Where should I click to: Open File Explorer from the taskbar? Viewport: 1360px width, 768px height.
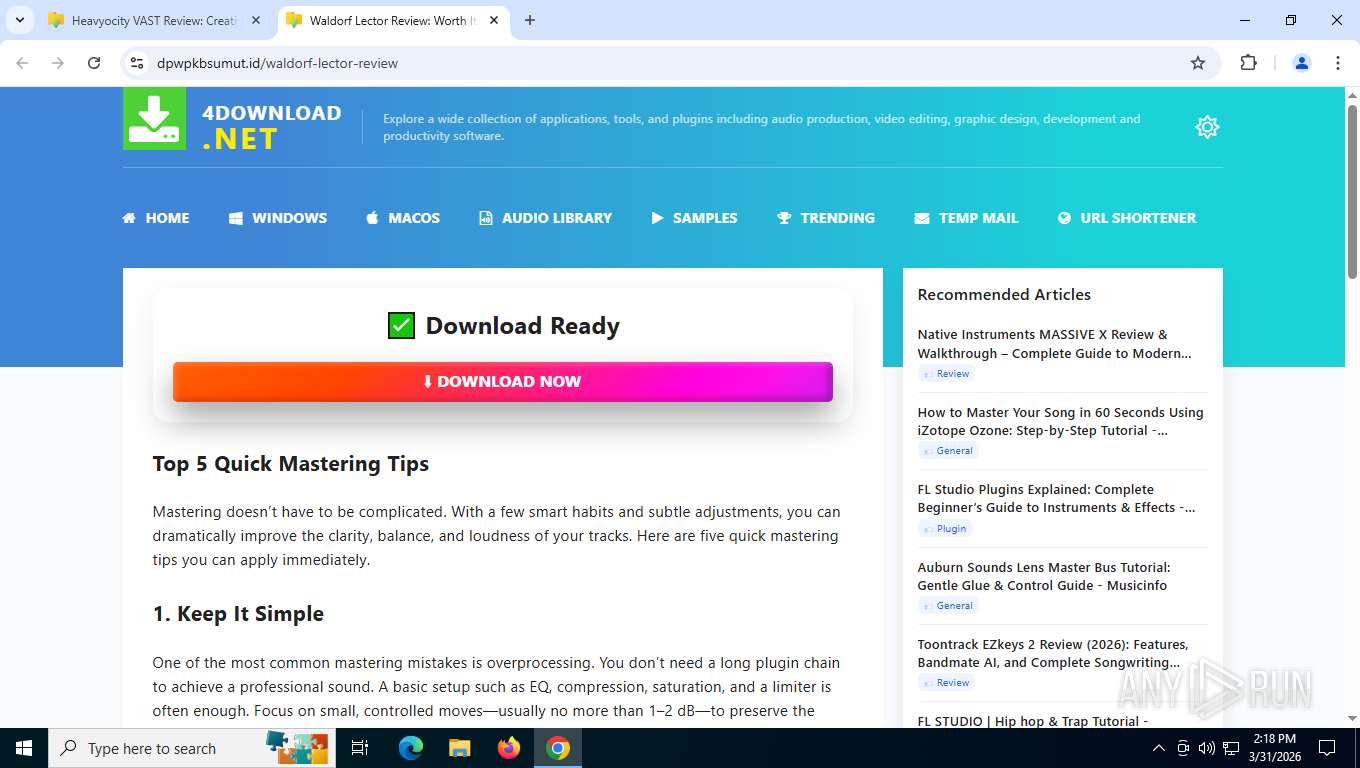point(459,748)
